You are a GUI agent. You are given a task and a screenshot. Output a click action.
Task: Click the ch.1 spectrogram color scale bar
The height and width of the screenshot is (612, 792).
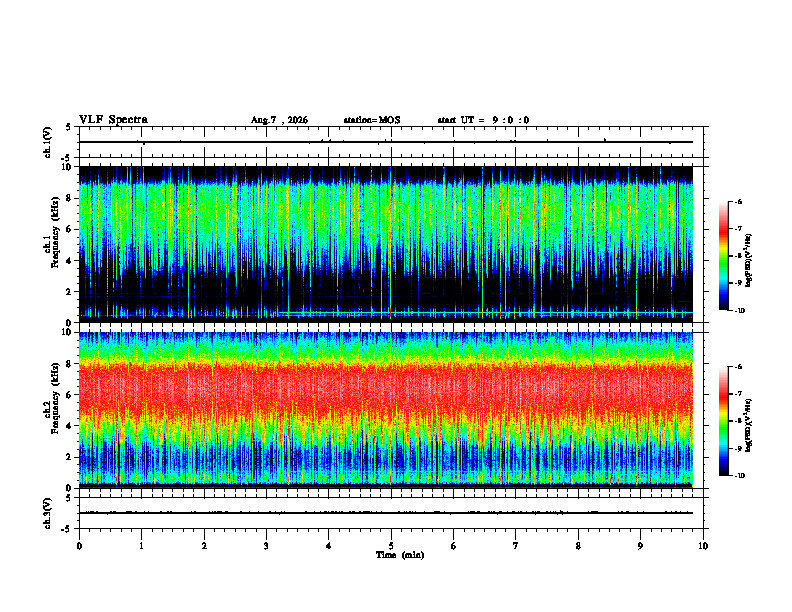(723, 256)
